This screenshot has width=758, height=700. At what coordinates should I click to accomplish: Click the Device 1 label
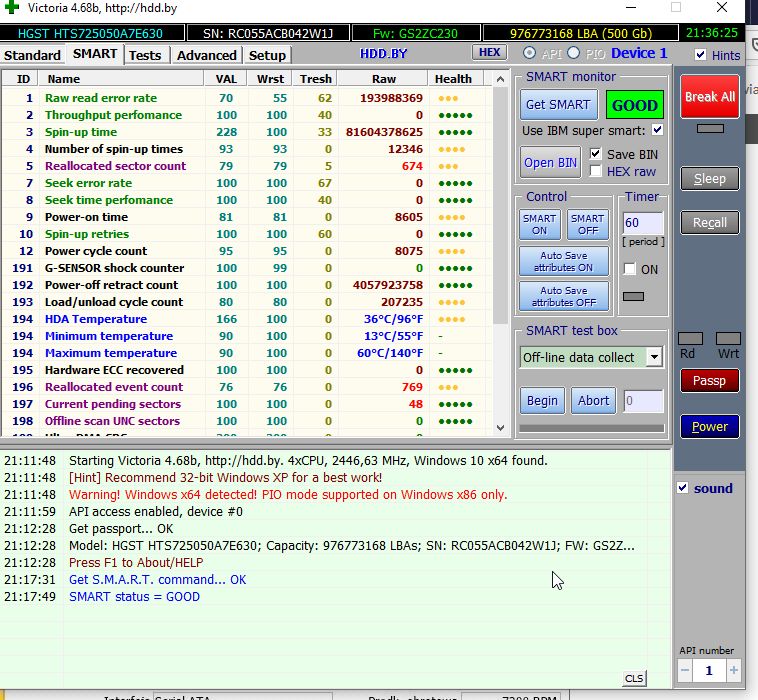[x=639, y=53]
